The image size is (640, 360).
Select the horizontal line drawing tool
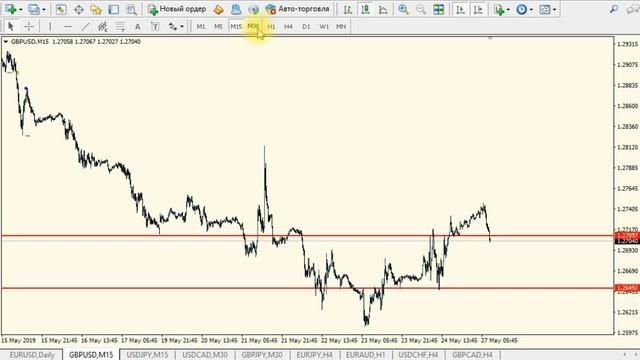point(68,27)
